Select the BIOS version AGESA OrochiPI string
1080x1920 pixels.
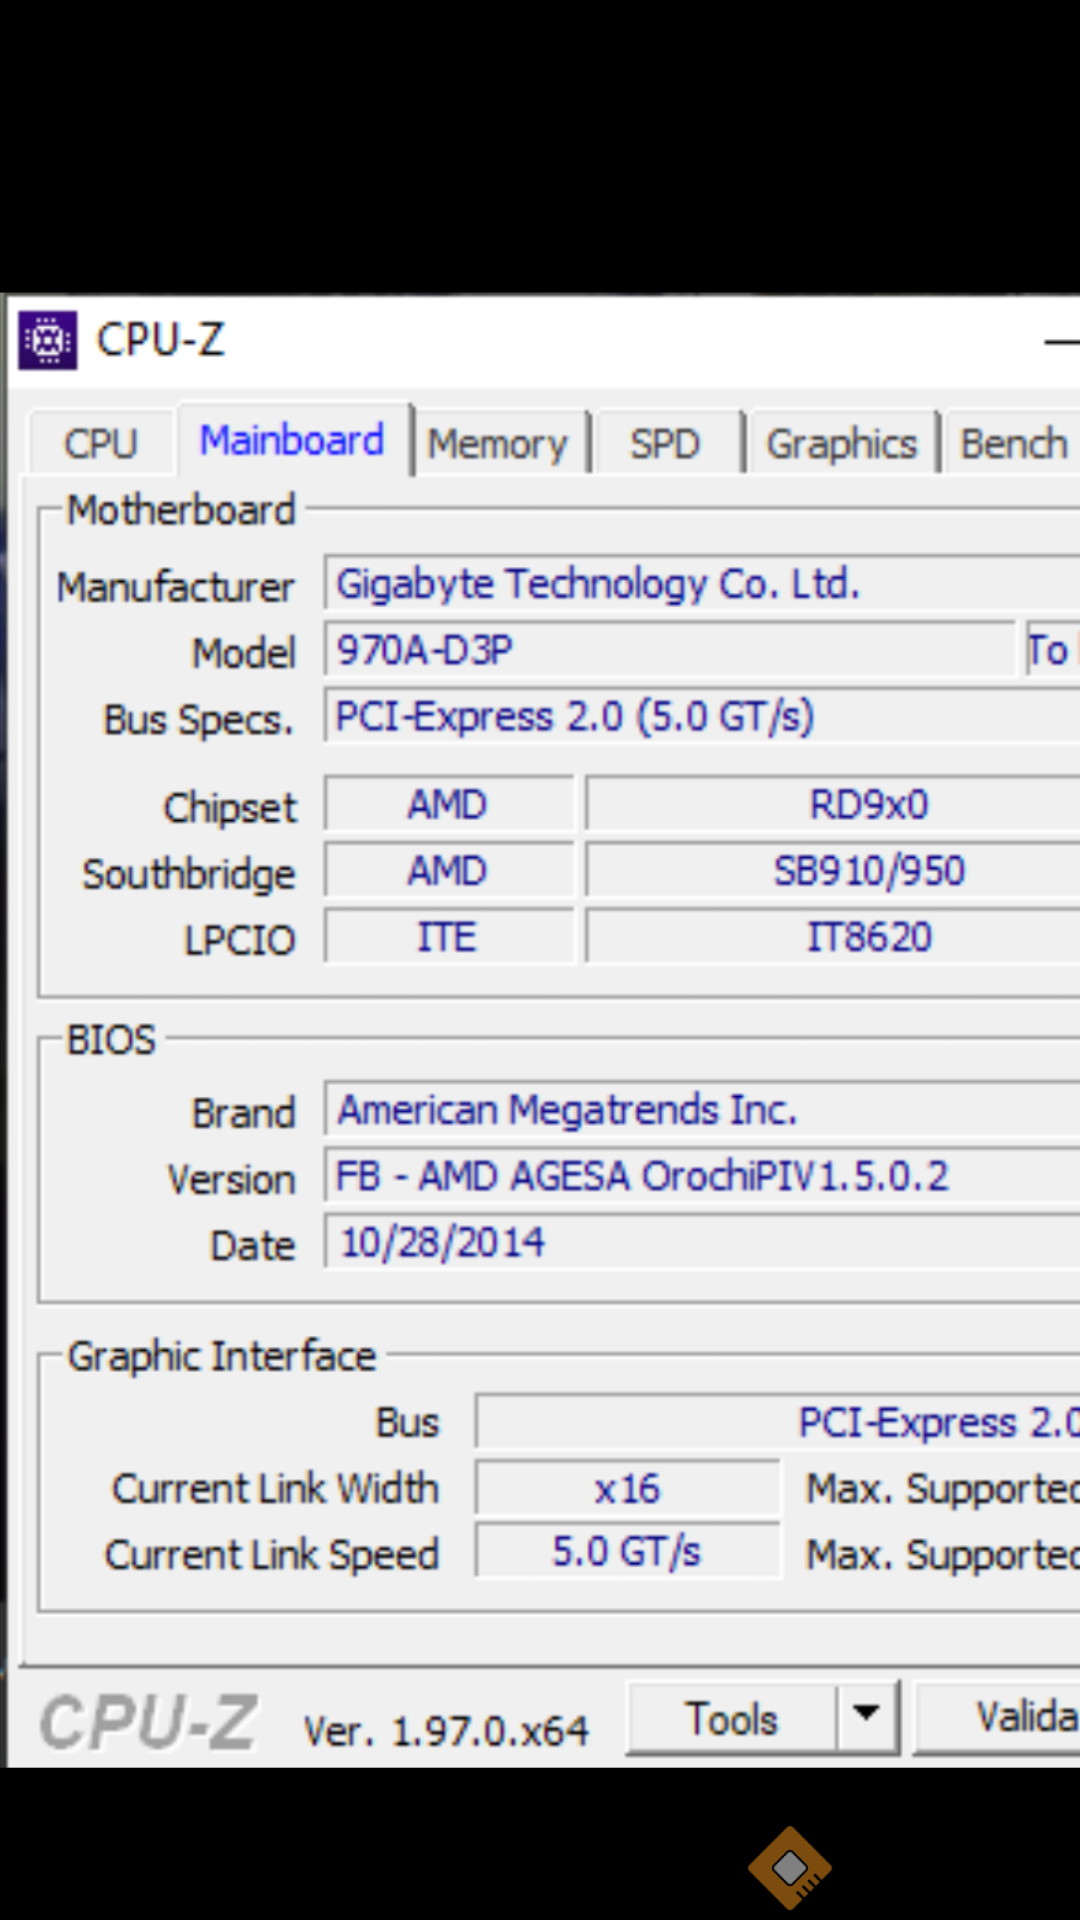click(x=702, y=1175)
